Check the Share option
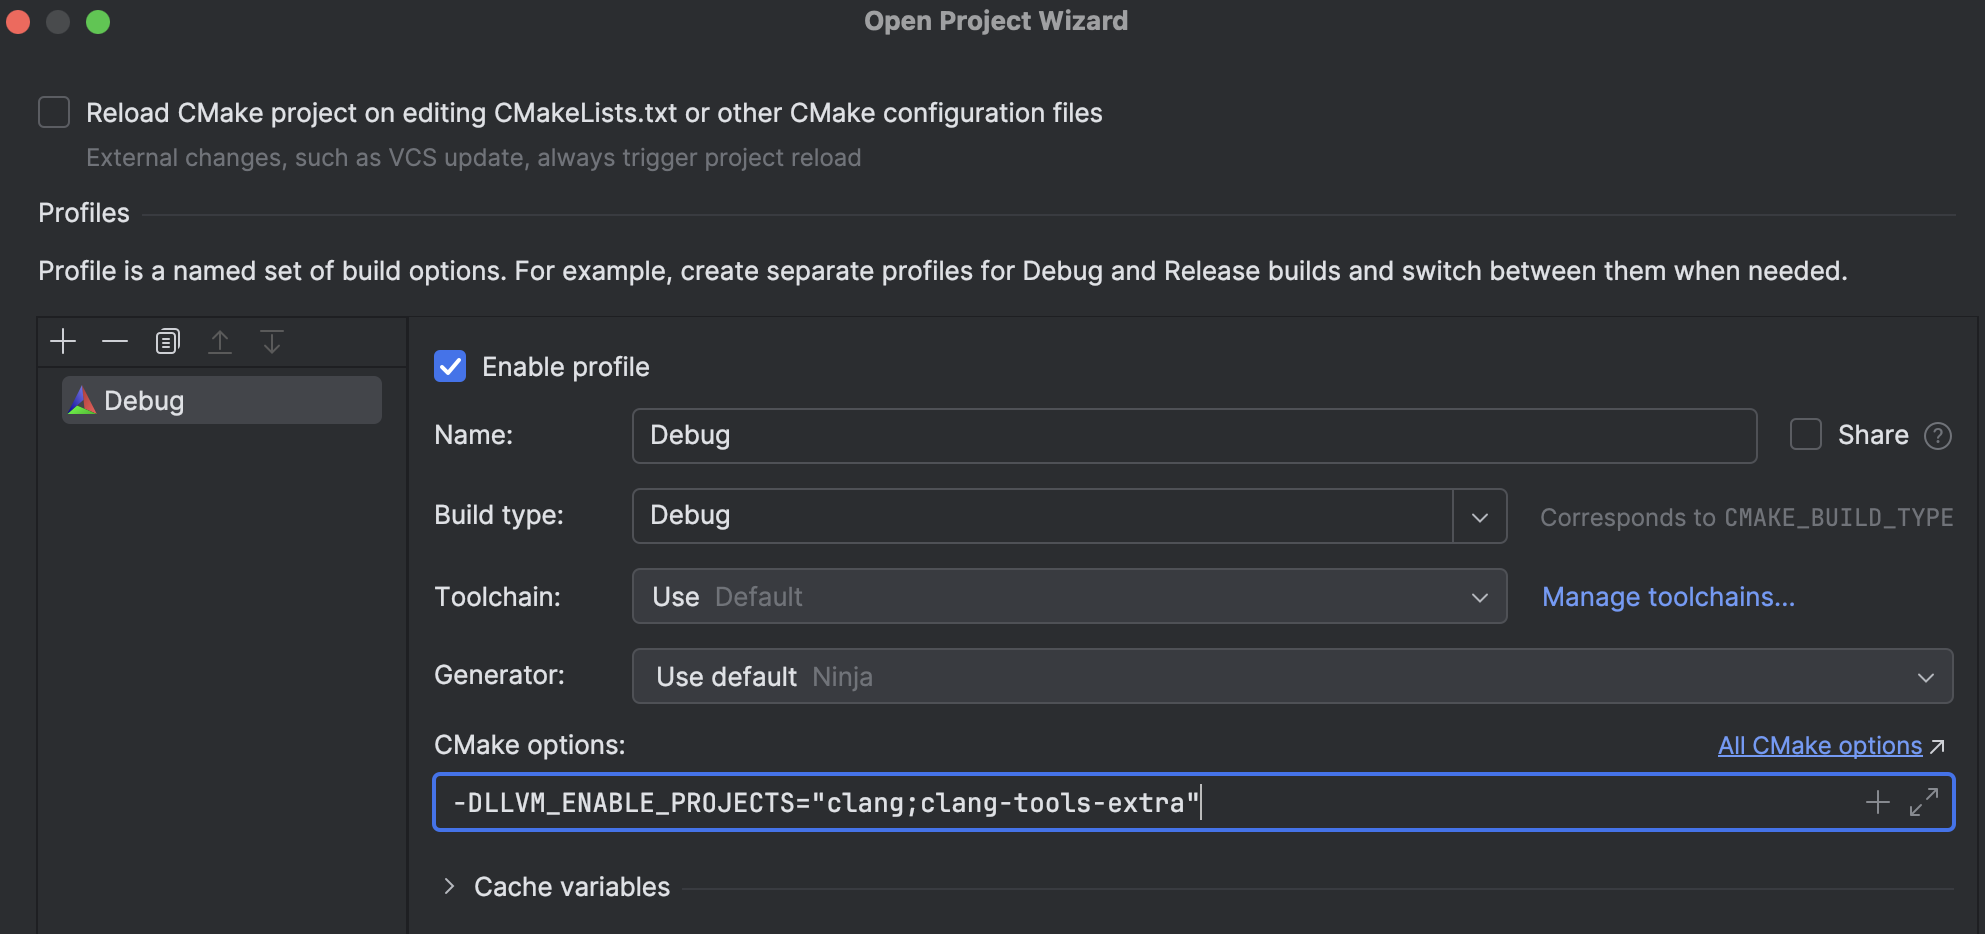The height and width of the screenshot is (934, 1985). (1804, 435)
